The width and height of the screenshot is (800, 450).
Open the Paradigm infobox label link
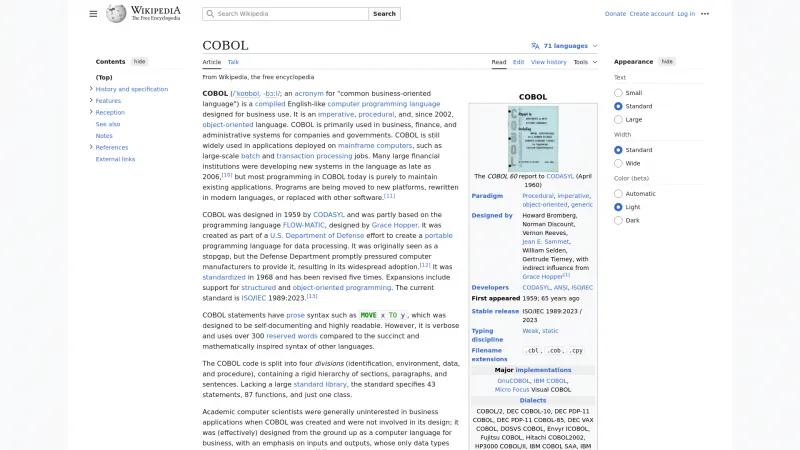click(x=487, y=196)
